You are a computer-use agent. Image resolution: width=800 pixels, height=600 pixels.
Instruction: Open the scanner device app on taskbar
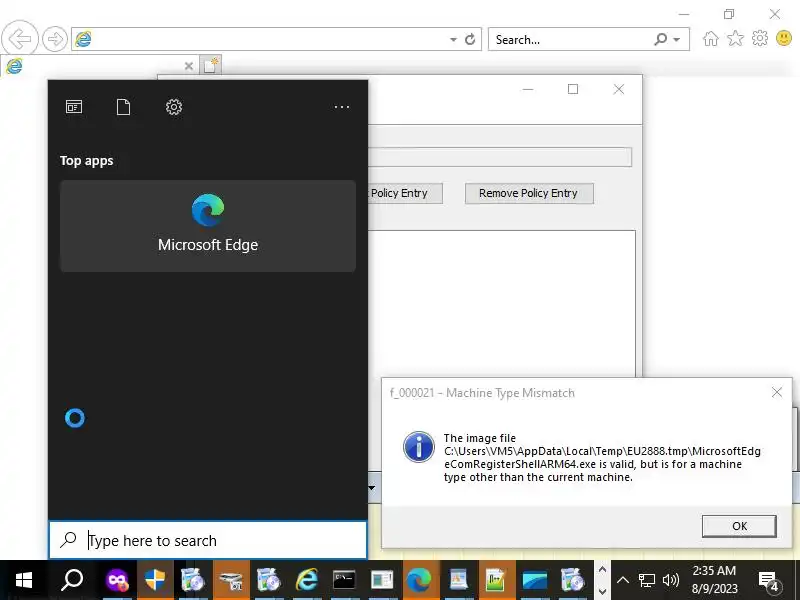pos(231,580)
